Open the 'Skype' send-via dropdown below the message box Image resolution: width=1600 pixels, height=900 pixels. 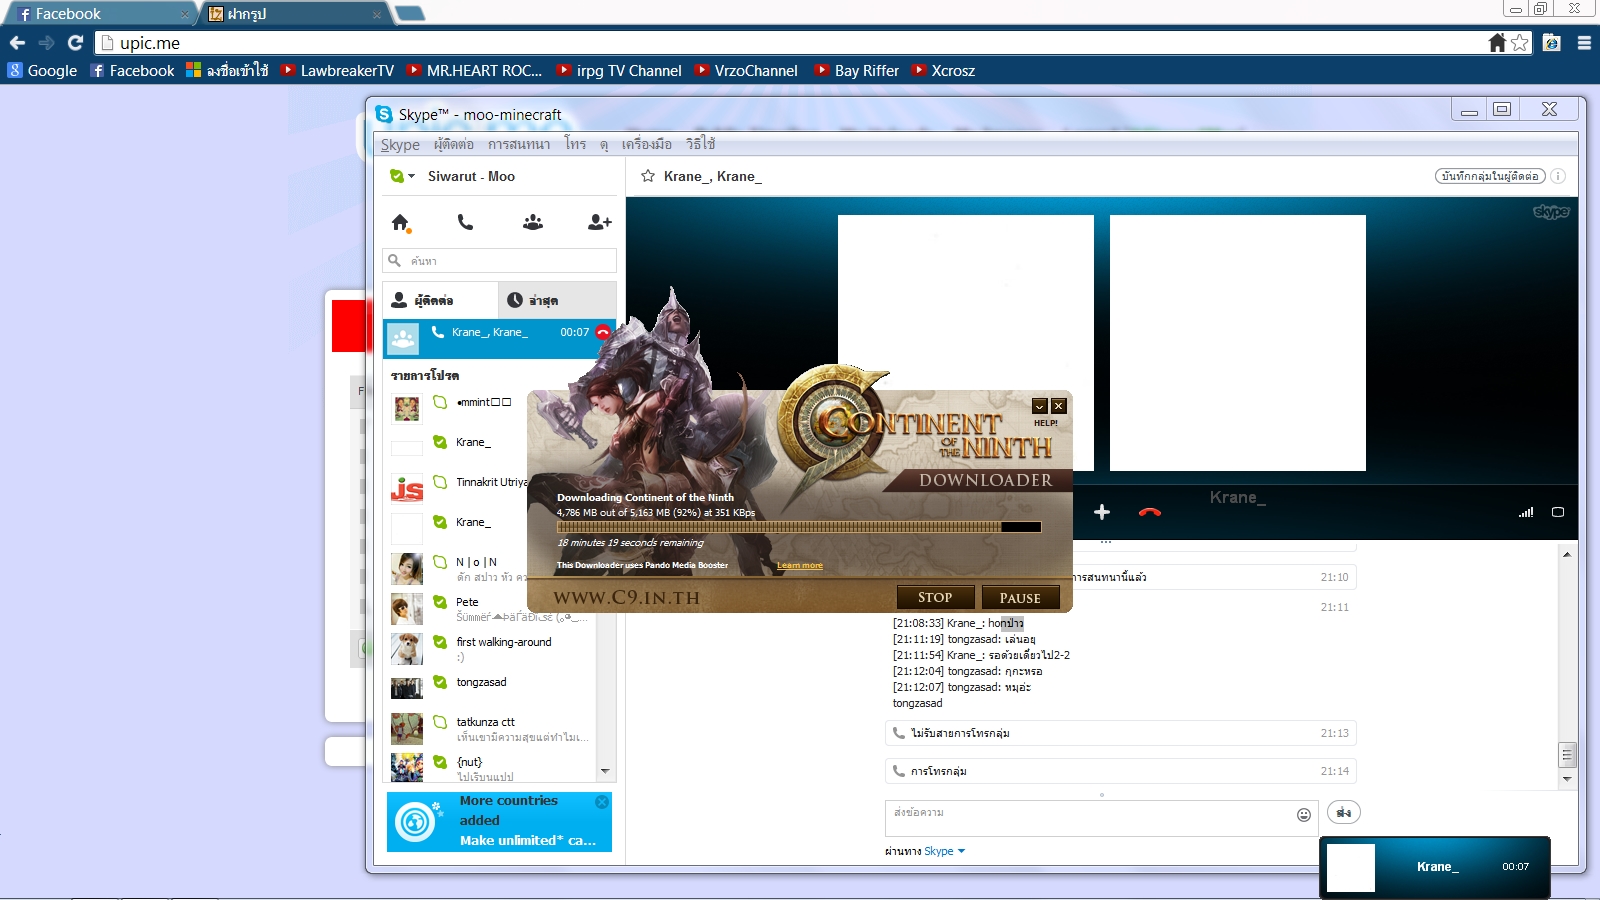point(945,851)
